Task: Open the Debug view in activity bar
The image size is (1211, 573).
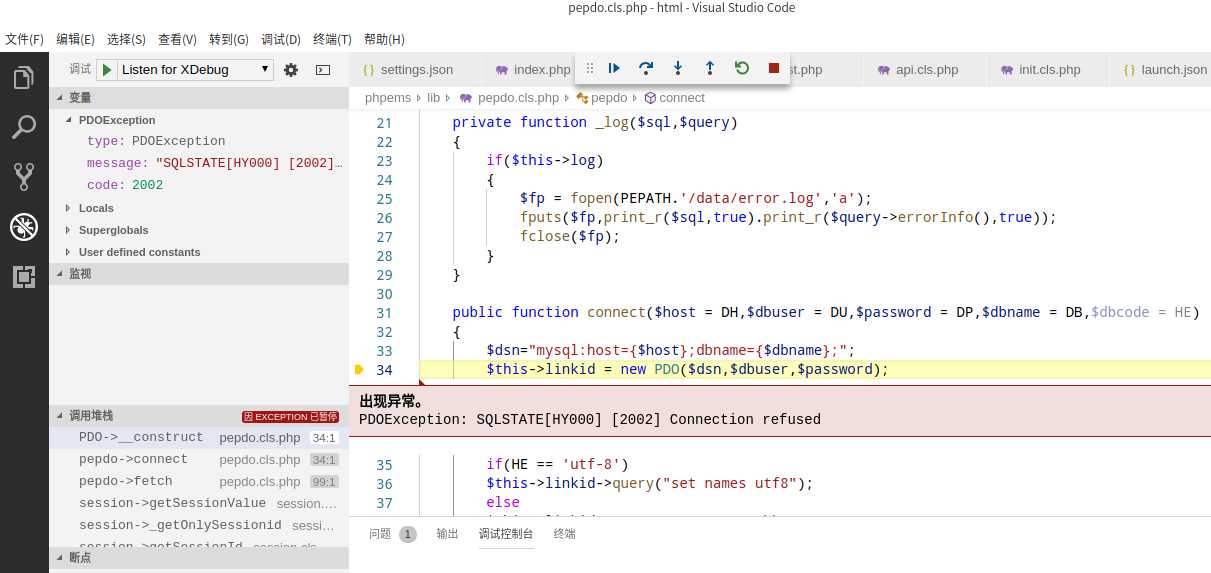Action: click(x=24, y=227)
